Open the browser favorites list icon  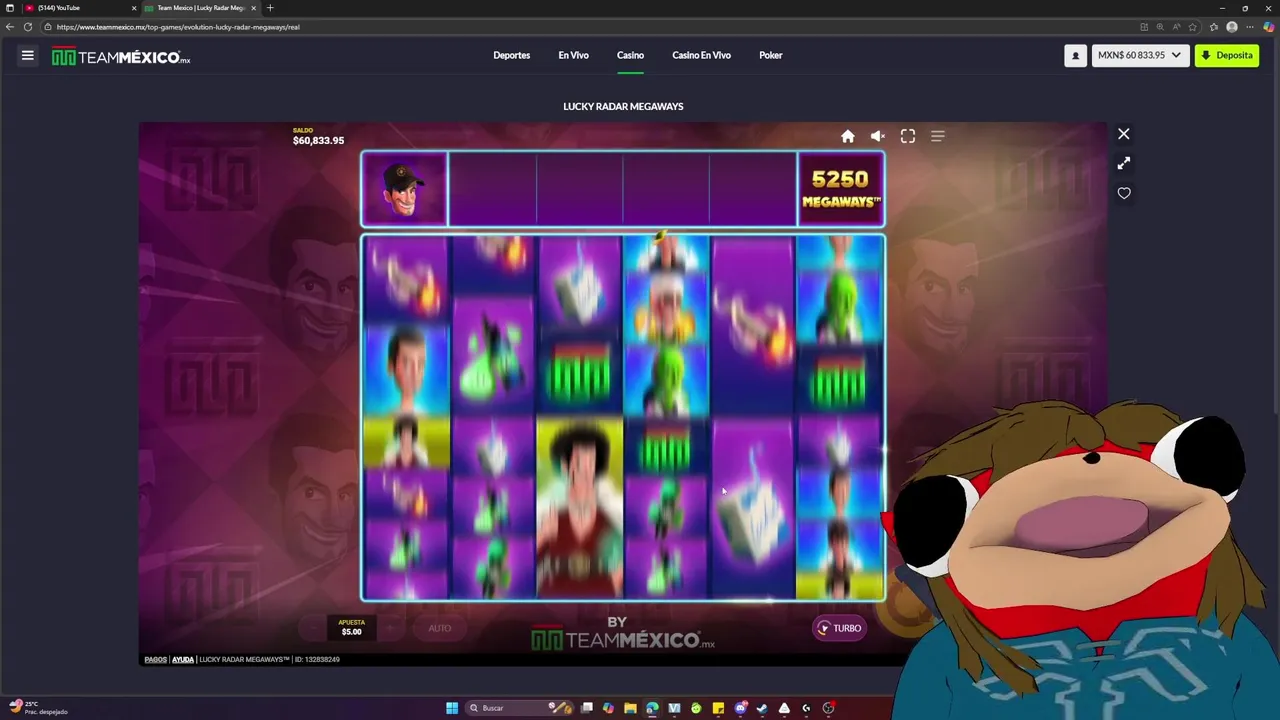pos(1215,27)
